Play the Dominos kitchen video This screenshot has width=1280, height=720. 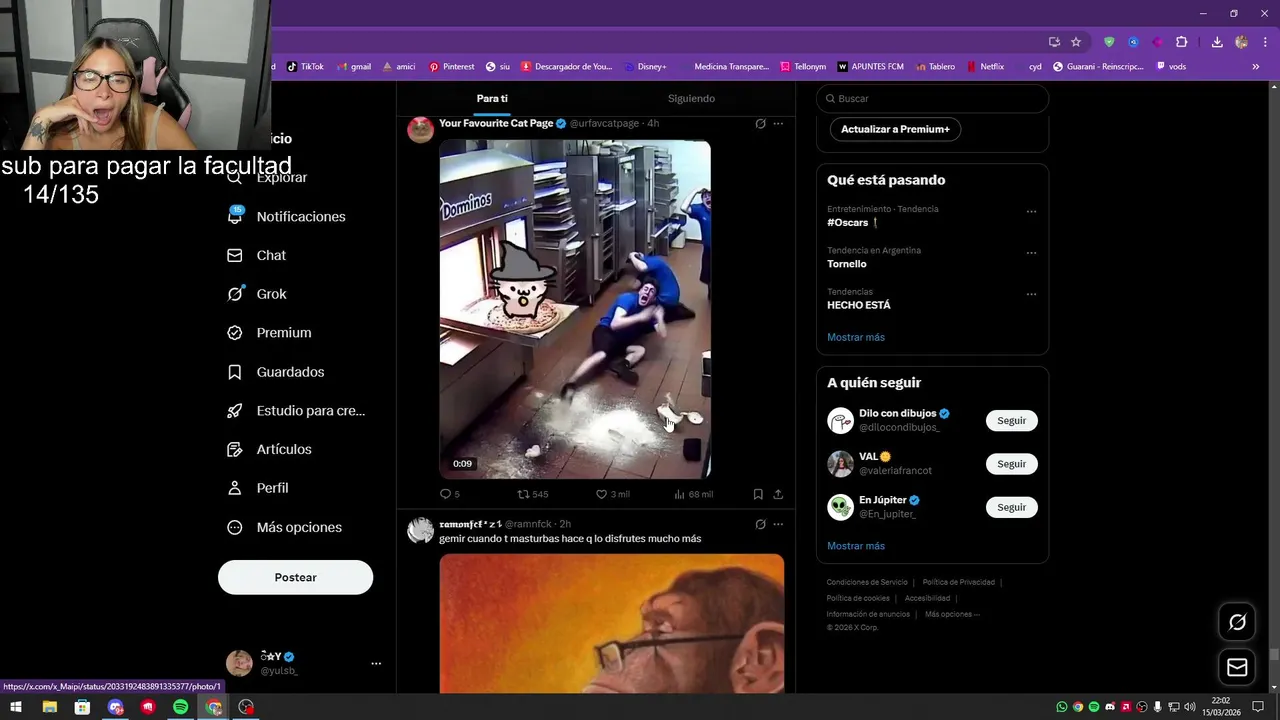click(575, 309)
